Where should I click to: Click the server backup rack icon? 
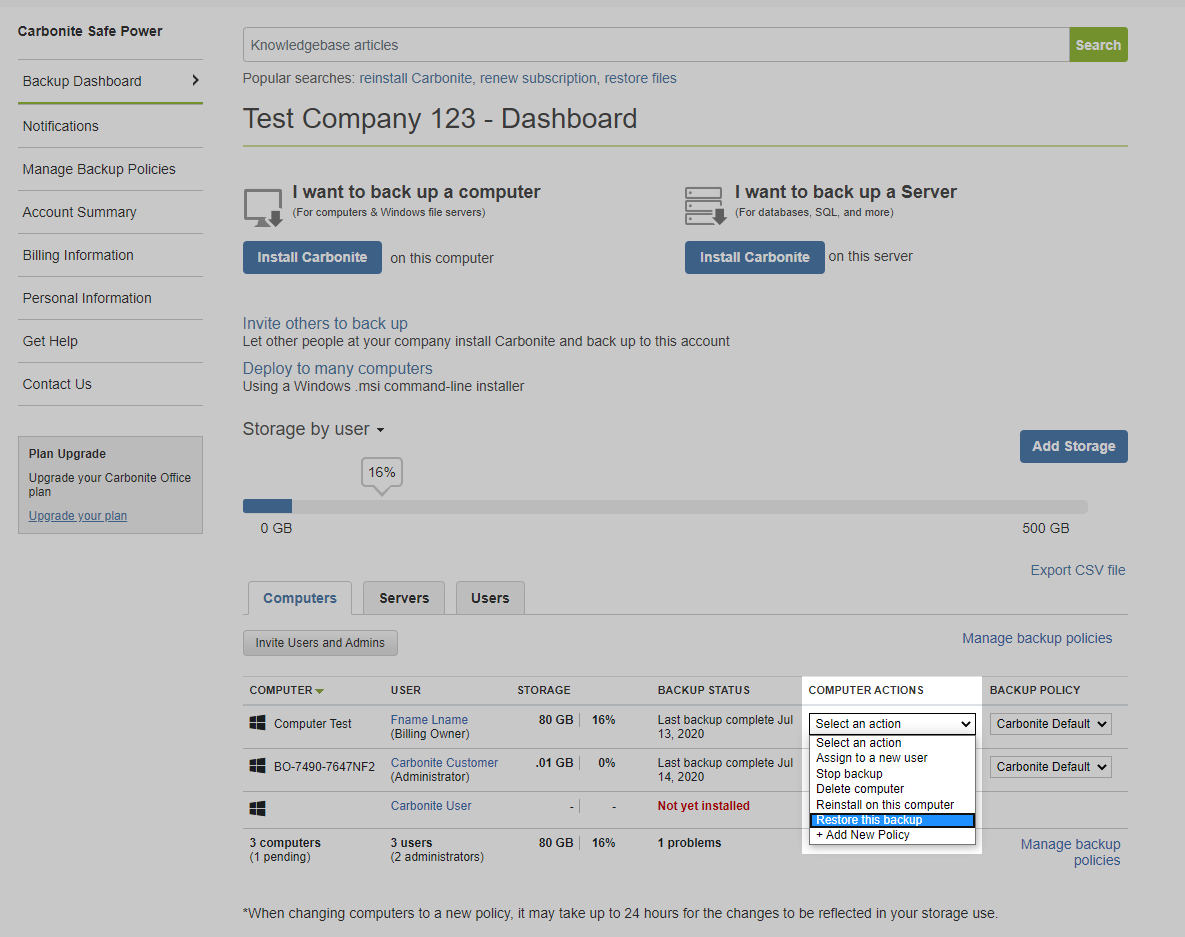[705, 206]
